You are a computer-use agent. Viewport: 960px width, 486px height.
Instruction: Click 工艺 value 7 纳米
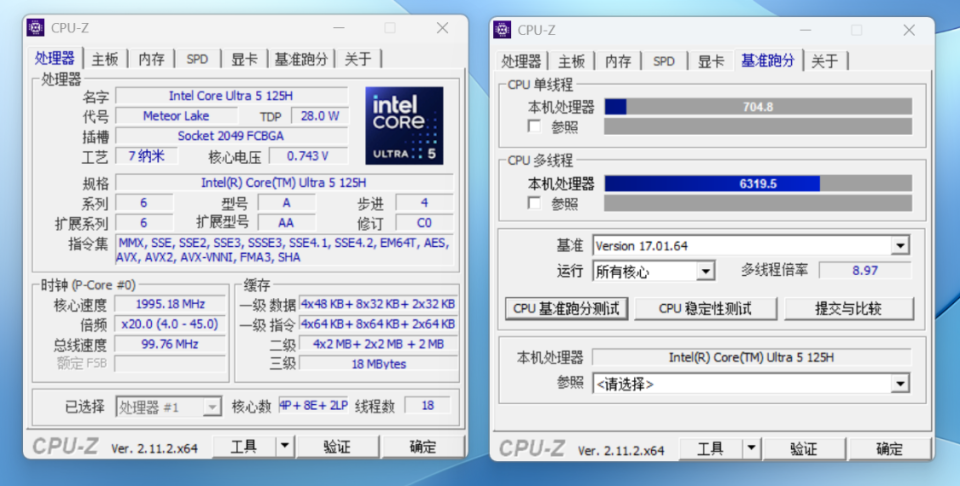click(x=146, y=155)
